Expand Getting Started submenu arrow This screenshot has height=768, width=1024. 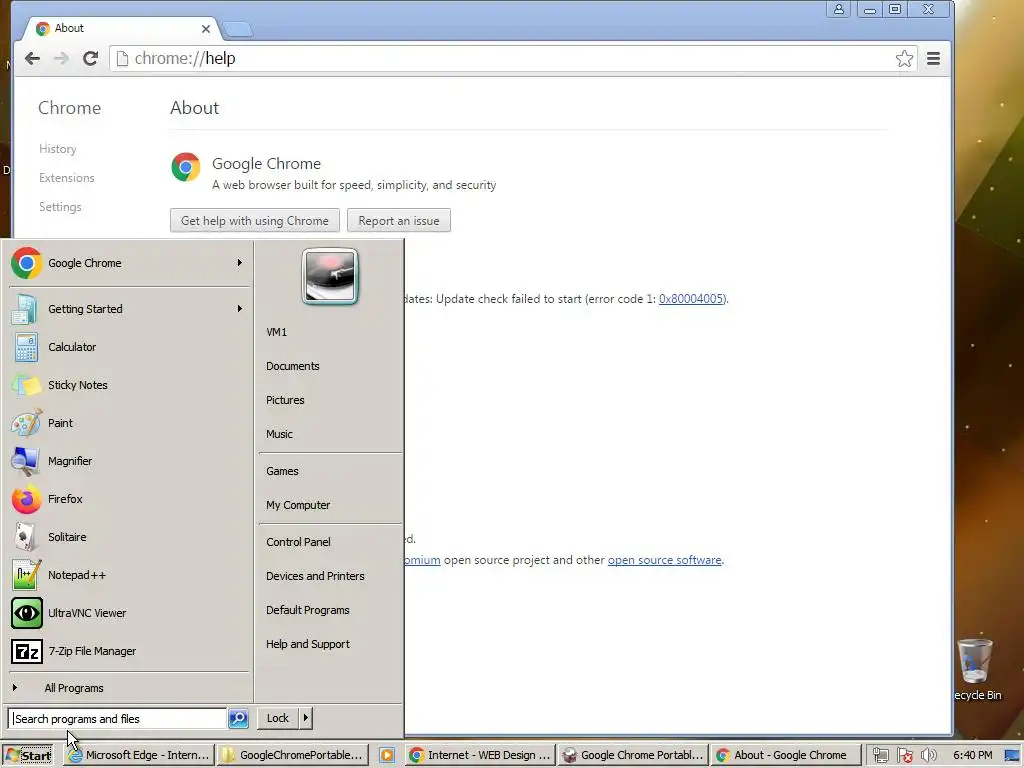pyautogui.click(x=240, y=308)
